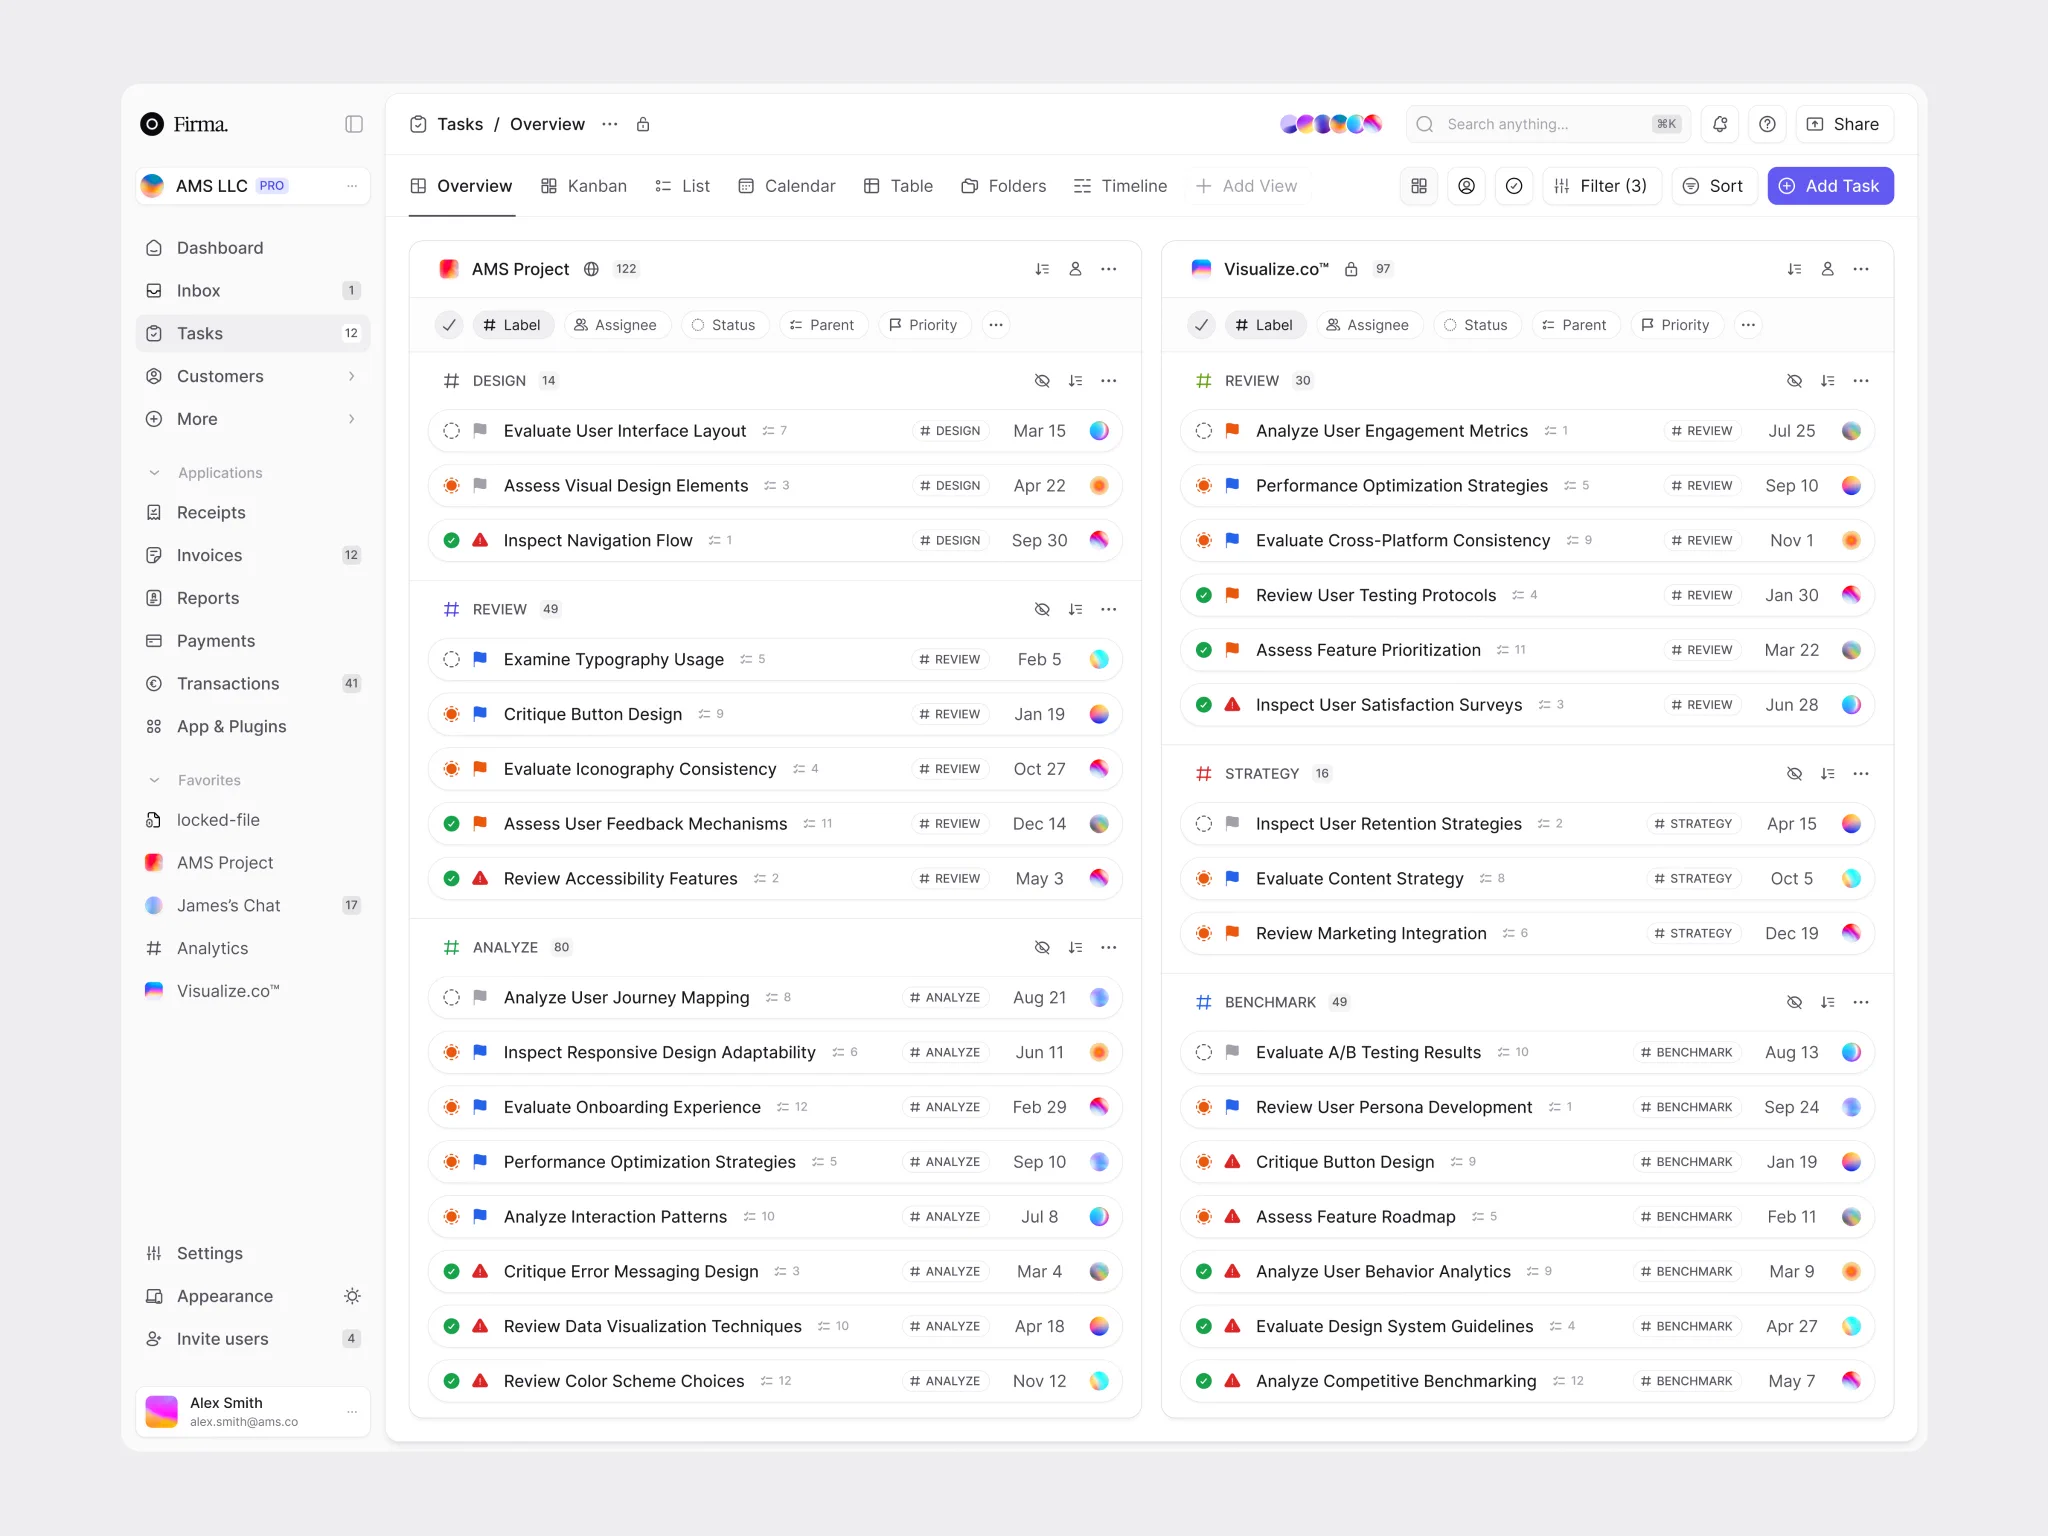Collapse the Favorites section
The width and height of the screenshot is (2048, 1536).
pos(154,780)
